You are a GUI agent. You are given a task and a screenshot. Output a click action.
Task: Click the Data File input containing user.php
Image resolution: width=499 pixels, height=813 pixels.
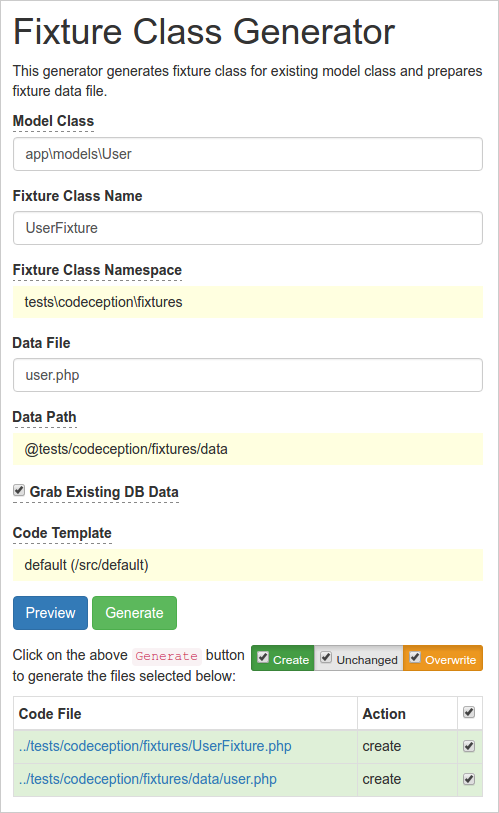click(x=248, y=375)
